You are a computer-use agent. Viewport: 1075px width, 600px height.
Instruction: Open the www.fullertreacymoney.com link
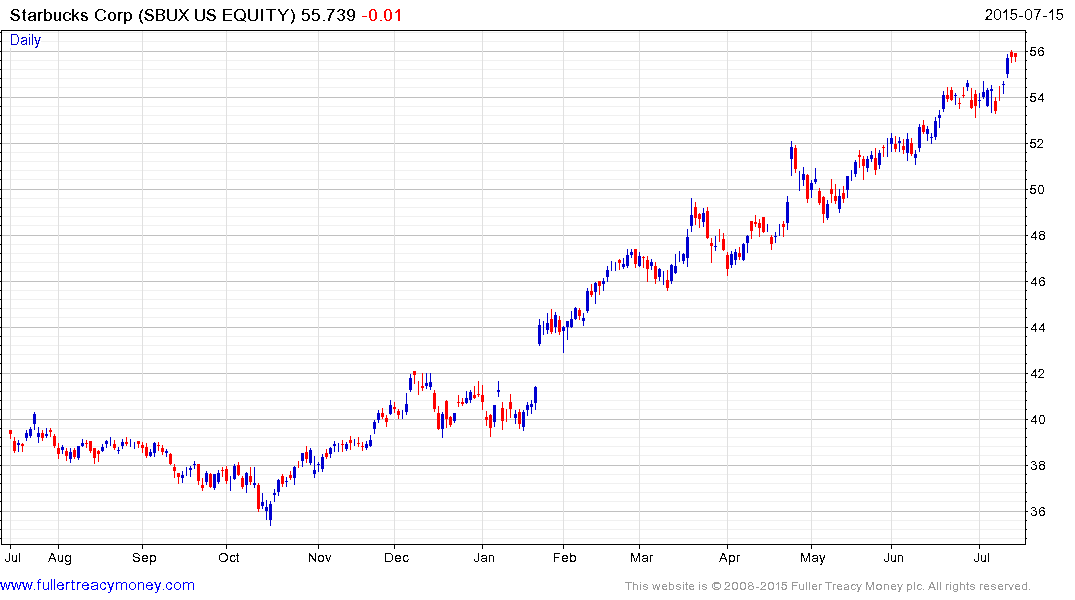coord(97,585)
